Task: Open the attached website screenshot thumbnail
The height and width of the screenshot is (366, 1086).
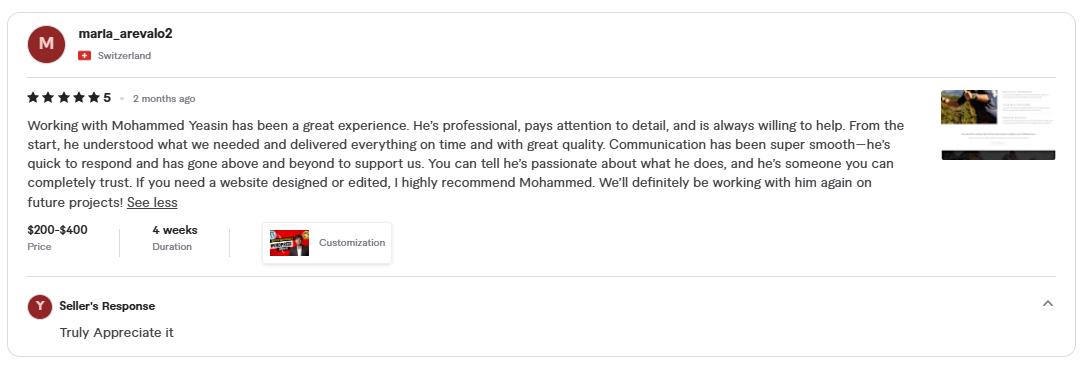Action: (x=998, y=125)
